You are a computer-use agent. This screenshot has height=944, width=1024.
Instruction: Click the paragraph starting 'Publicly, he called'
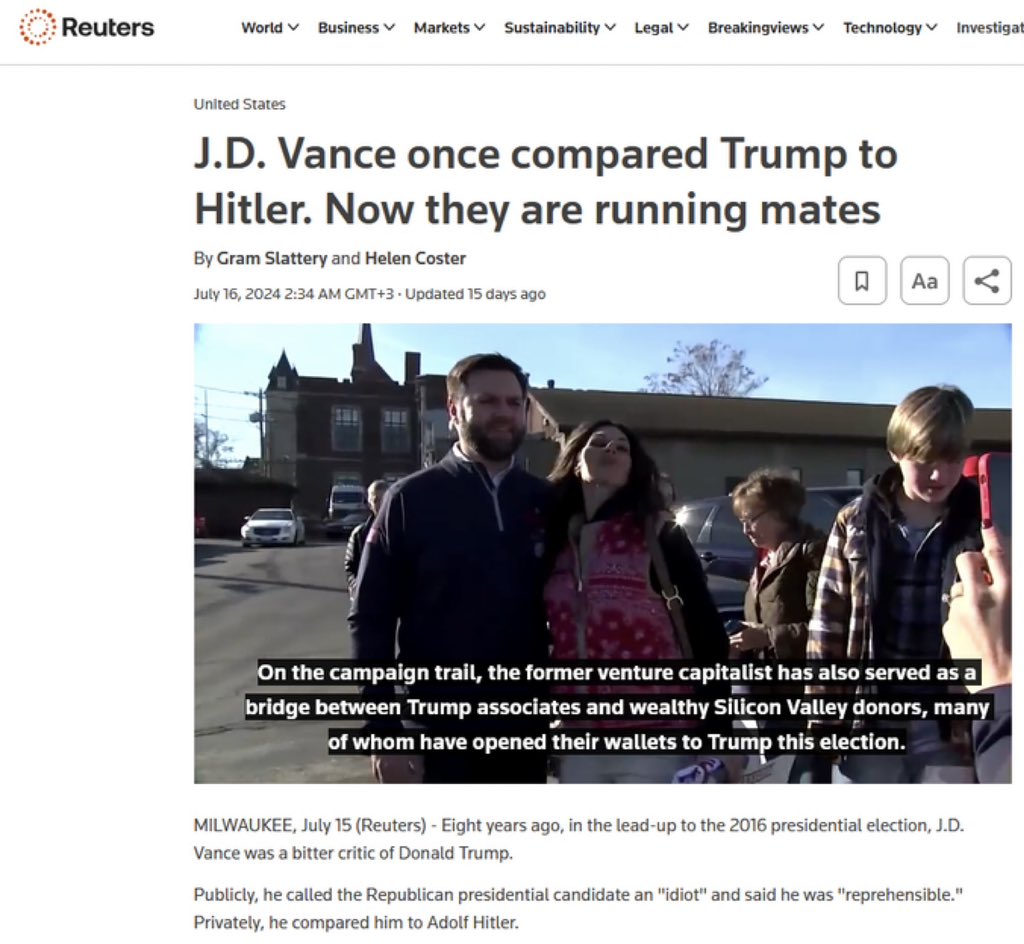coord(578,908)
